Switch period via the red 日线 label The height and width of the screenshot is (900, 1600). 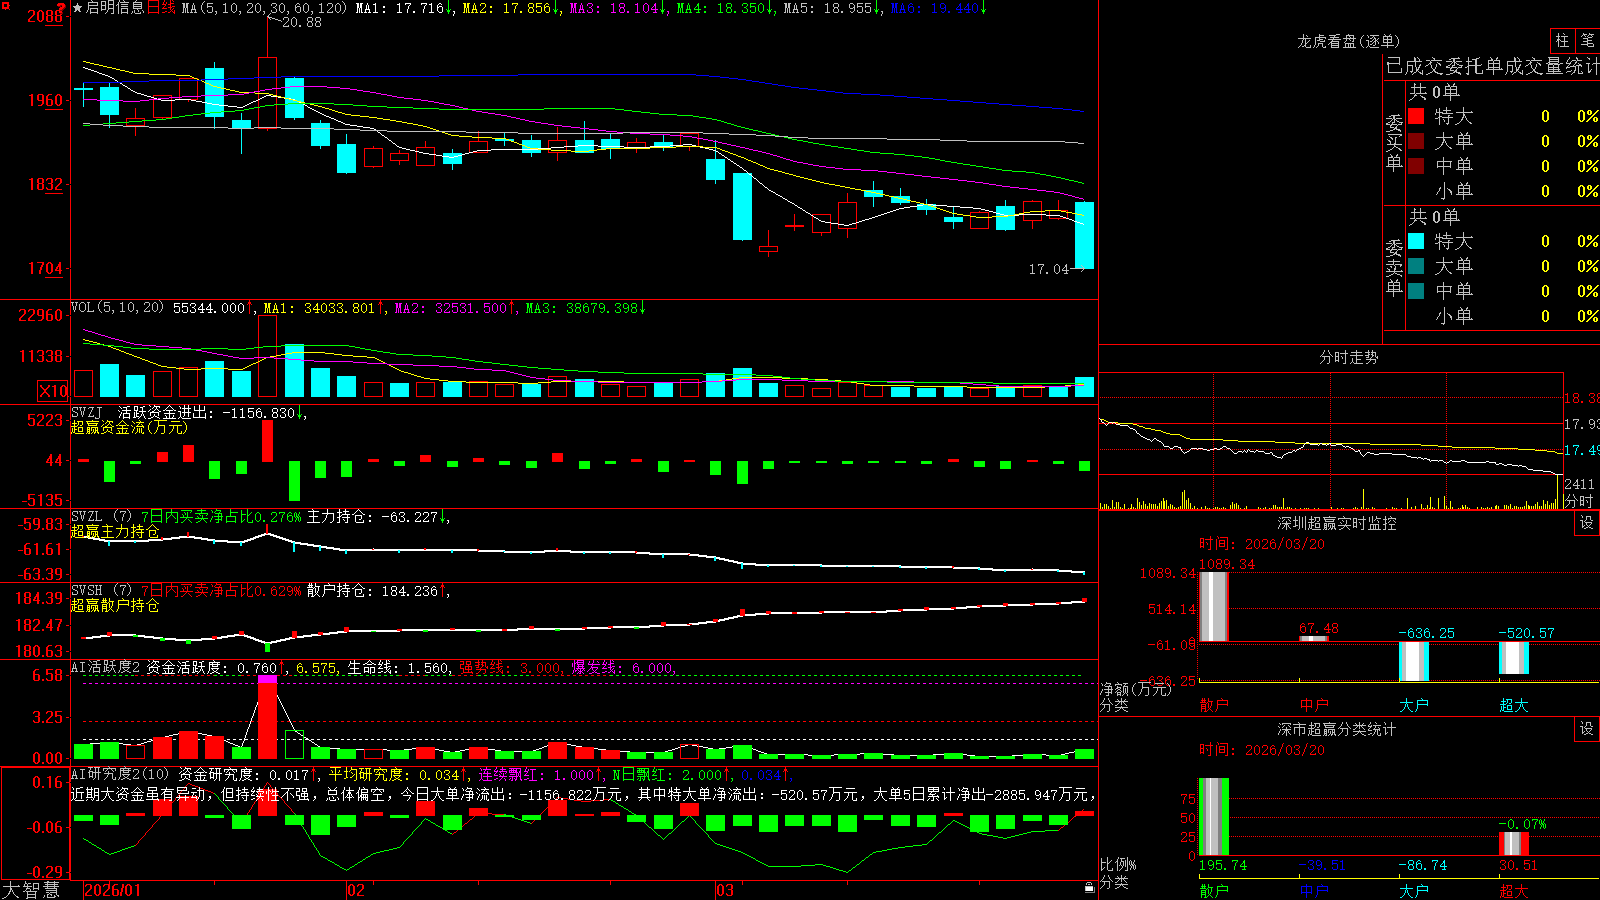pyautogui.click(x=161, y=8)
